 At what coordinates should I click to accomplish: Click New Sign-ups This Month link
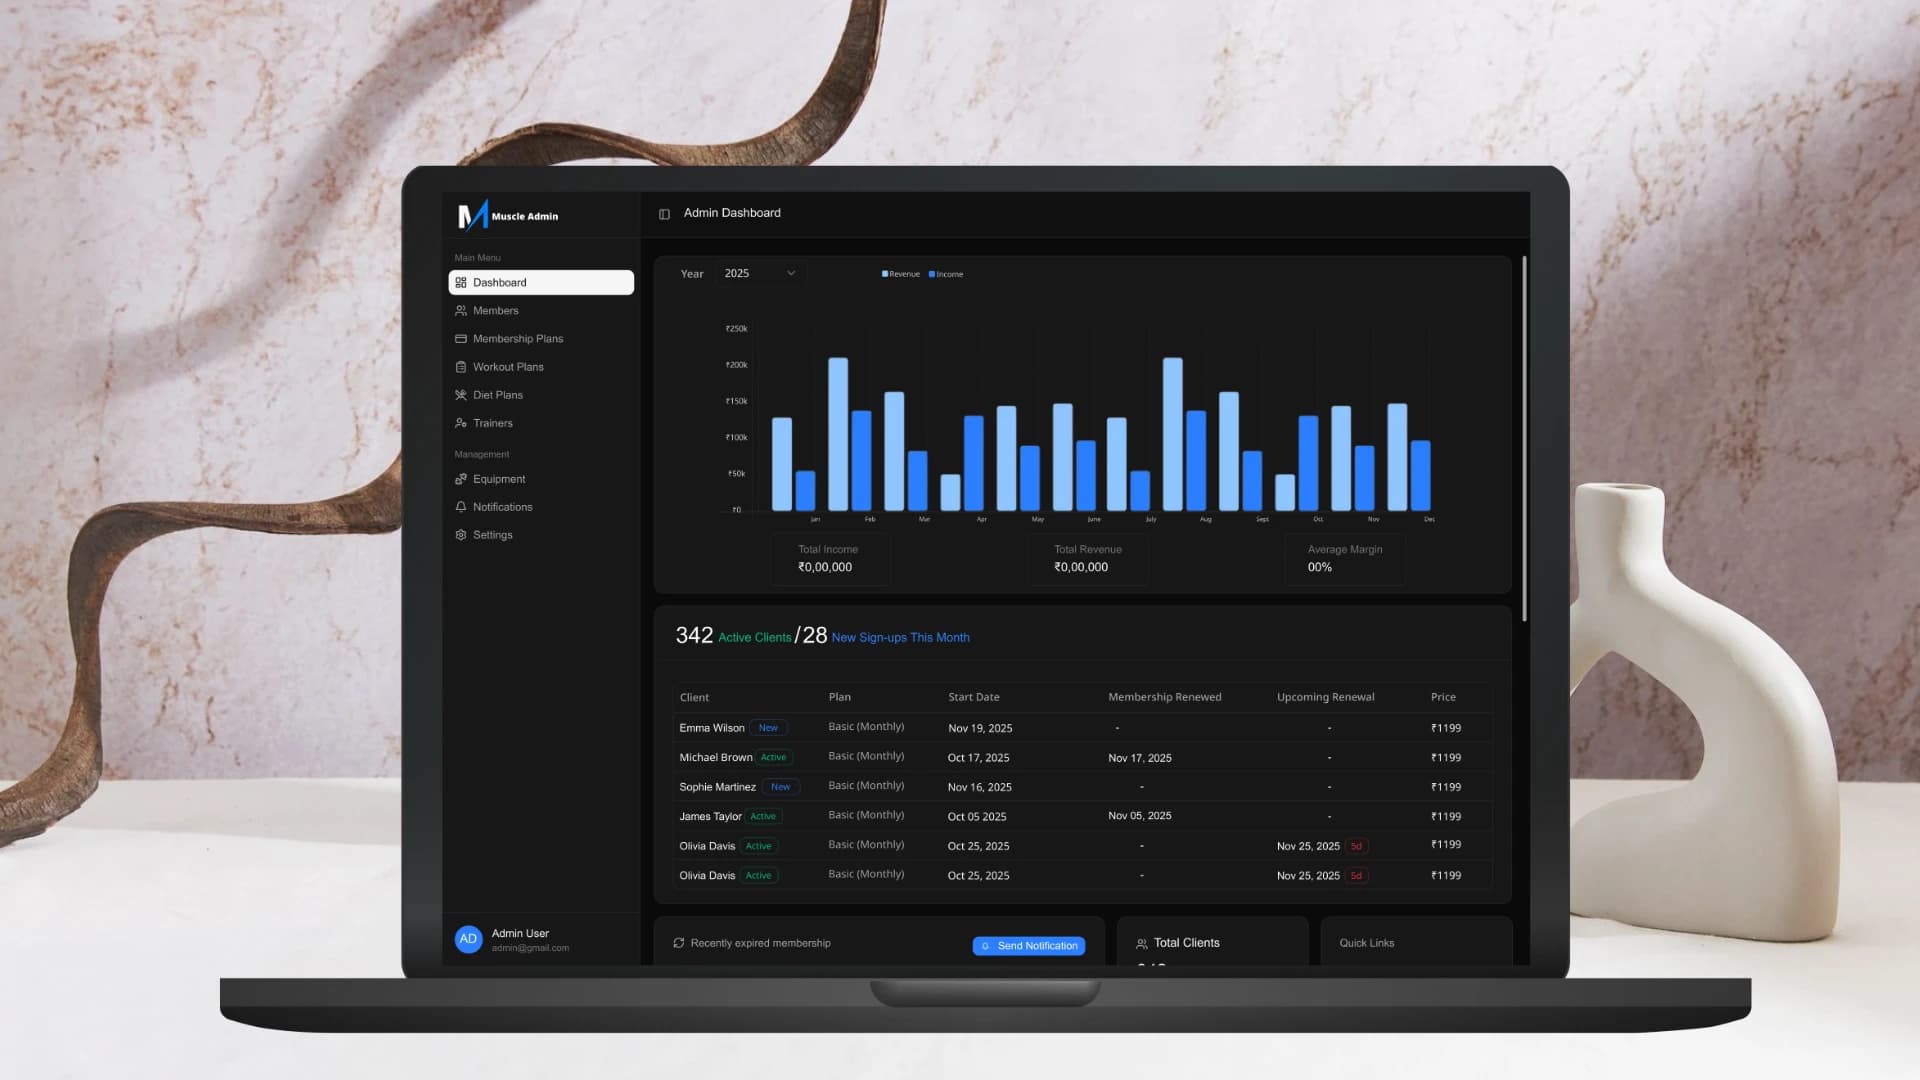point(901,638)
